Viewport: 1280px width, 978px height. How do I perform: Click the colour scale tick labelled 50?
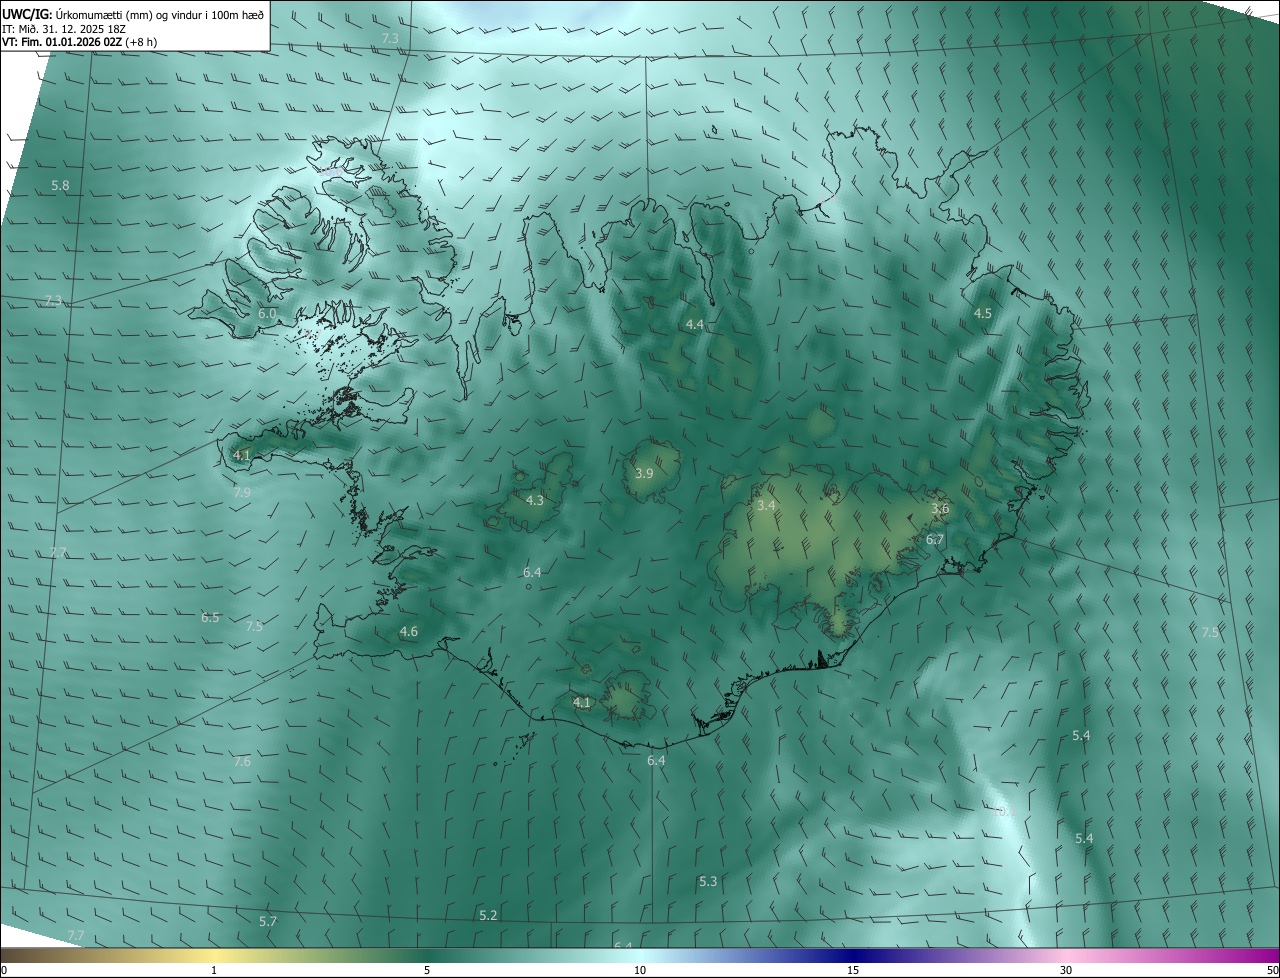tap(1272, 970)
